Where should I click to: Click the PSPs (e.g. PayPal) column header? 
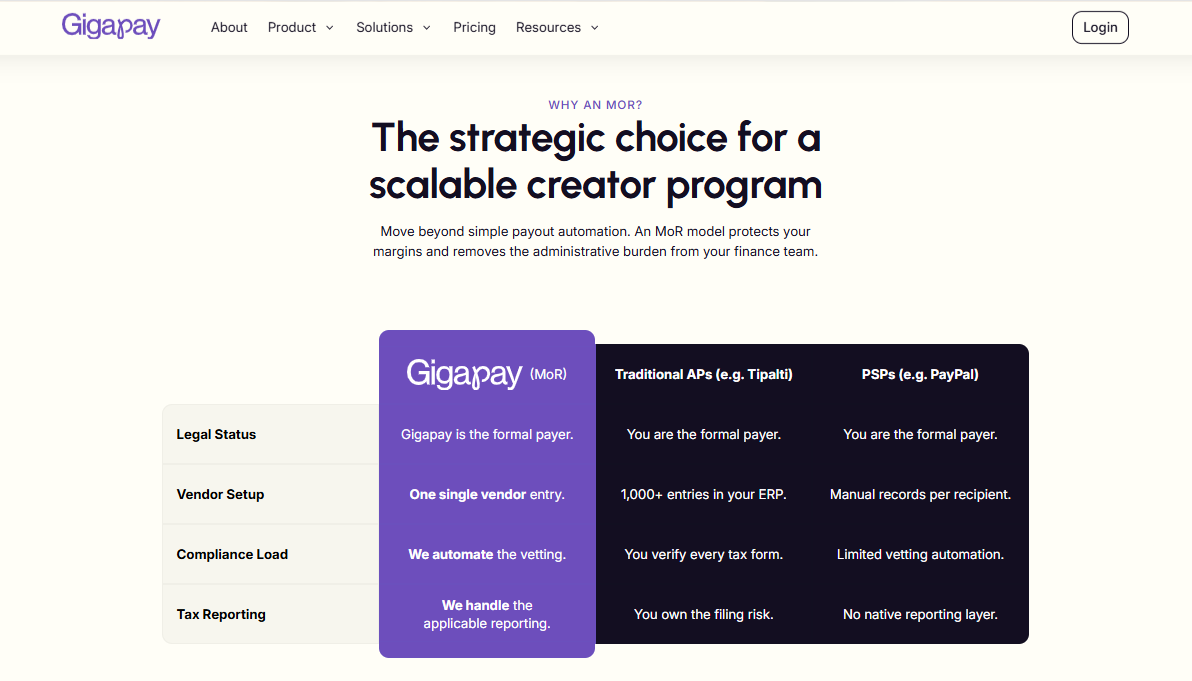(920, 374)
